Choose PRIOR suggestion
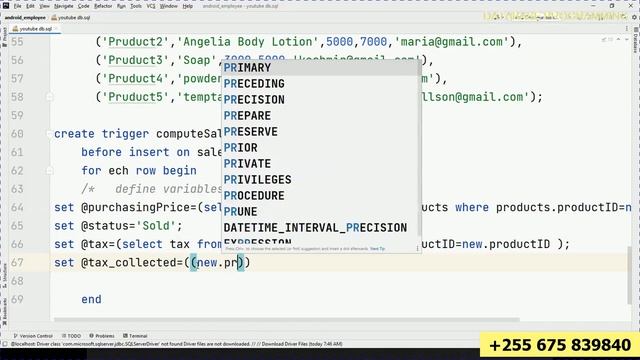Image resolution: width=640 pixels, height=360 pixels. (x=320, y=147)
